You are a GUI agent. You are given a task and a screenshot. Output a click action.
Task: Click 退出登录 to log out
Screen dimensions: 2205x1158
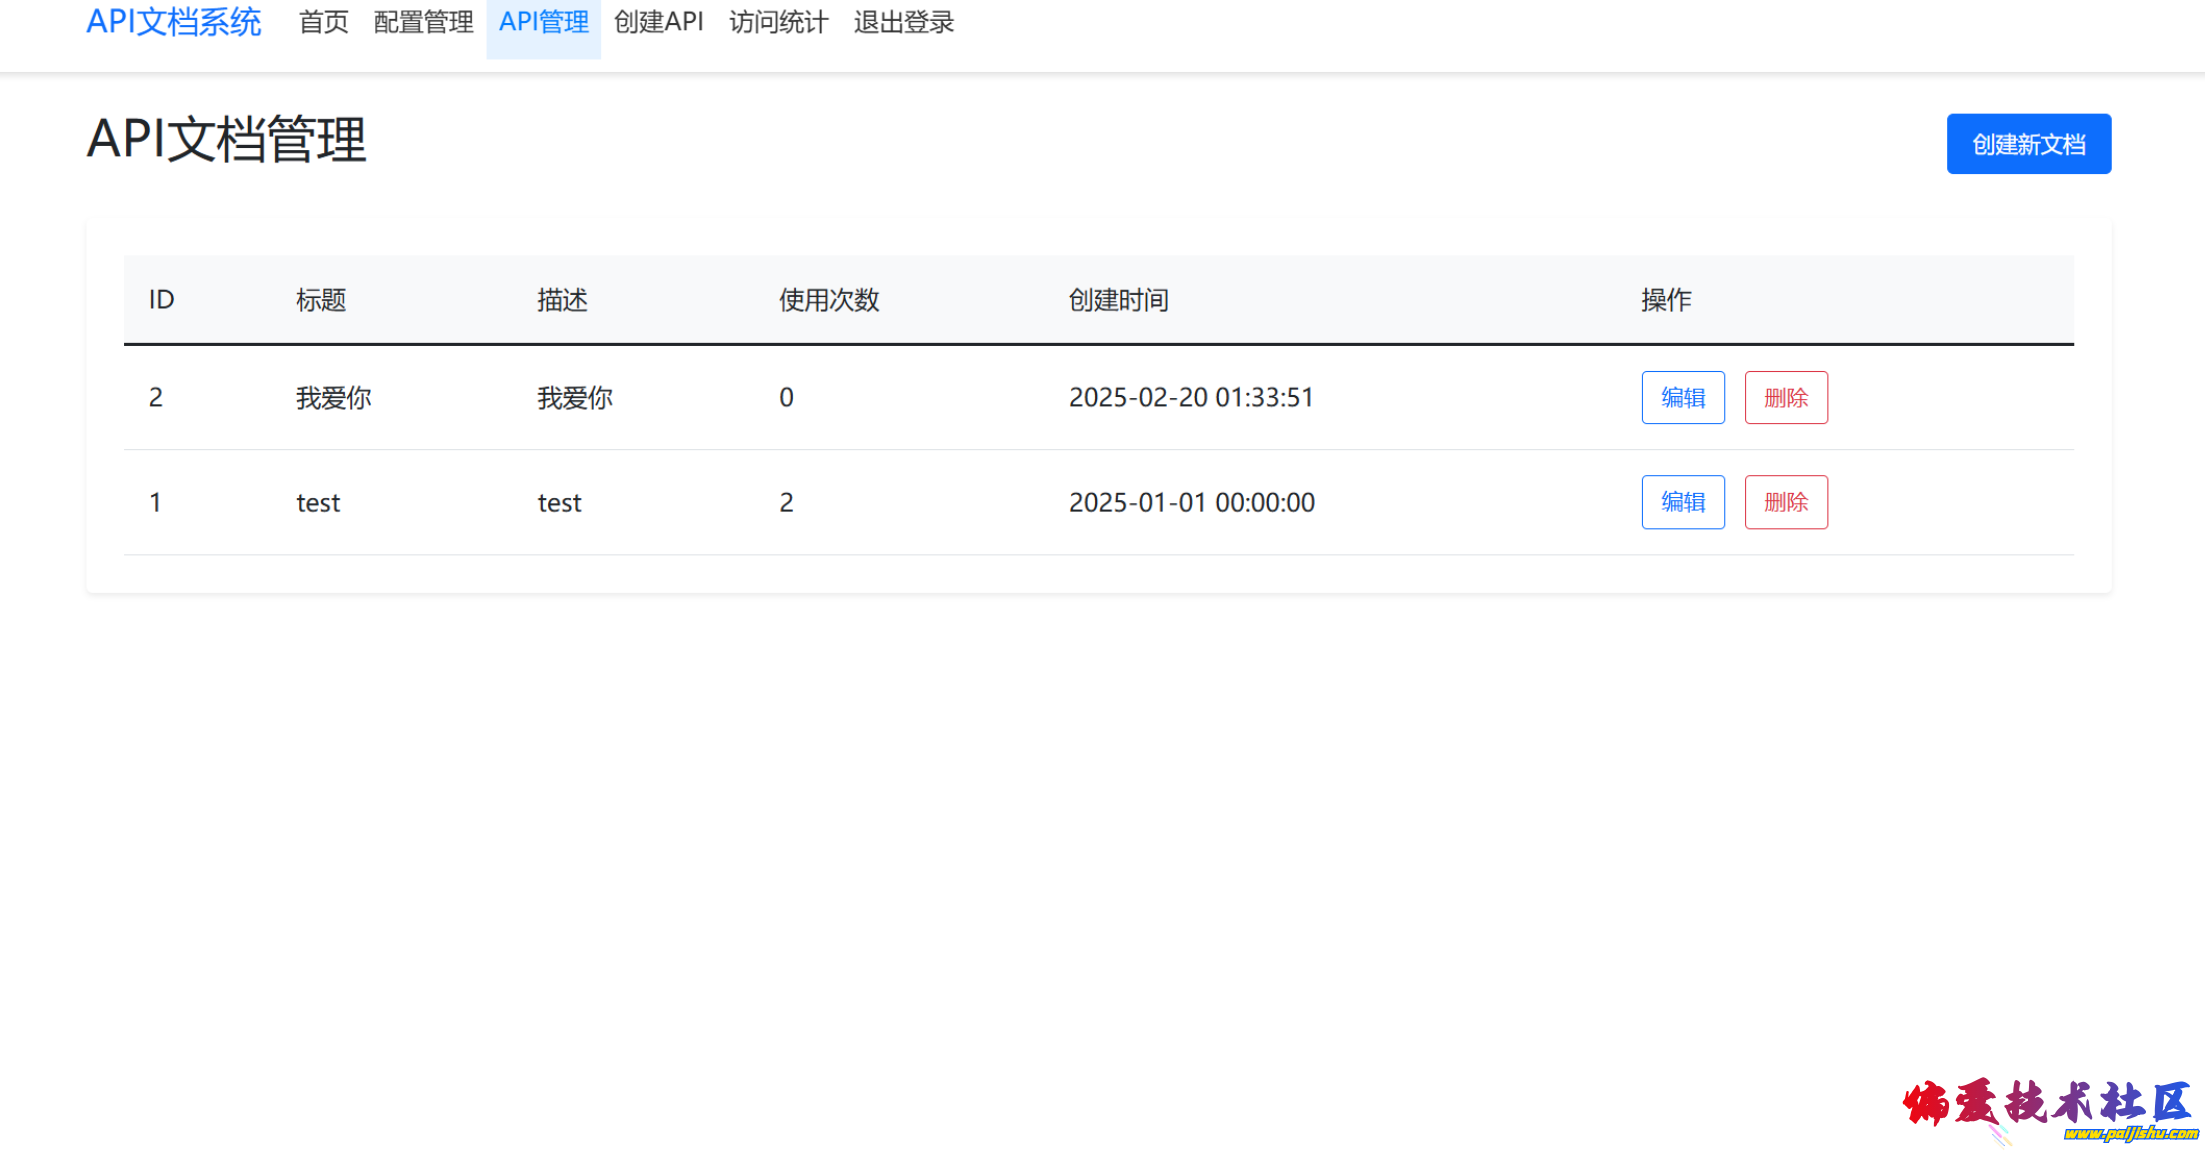pos(903,22)
